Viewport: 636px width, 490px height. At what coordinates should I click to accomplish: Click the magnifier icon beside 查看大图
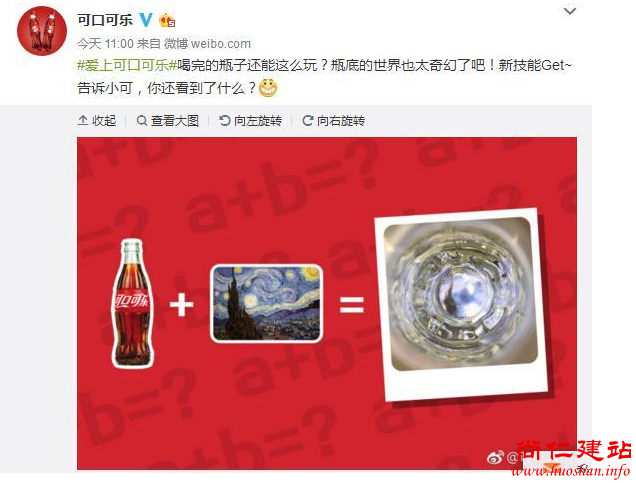[142, 120]
